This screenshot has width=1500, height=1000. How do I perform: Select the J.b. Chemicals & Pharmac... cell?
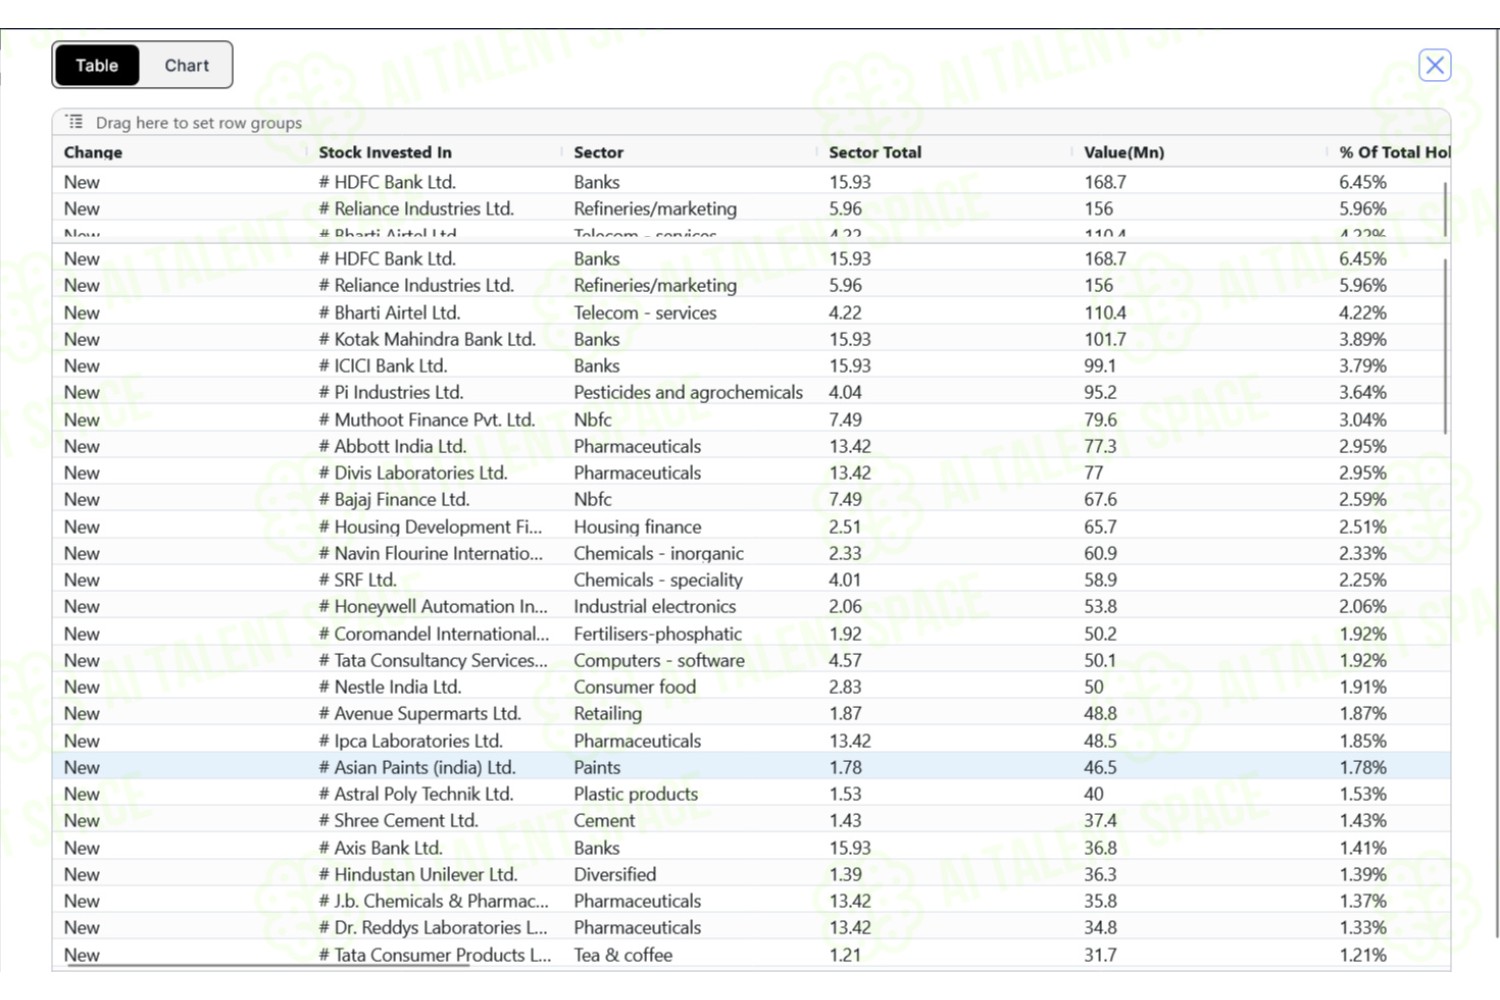click(435, 901)
